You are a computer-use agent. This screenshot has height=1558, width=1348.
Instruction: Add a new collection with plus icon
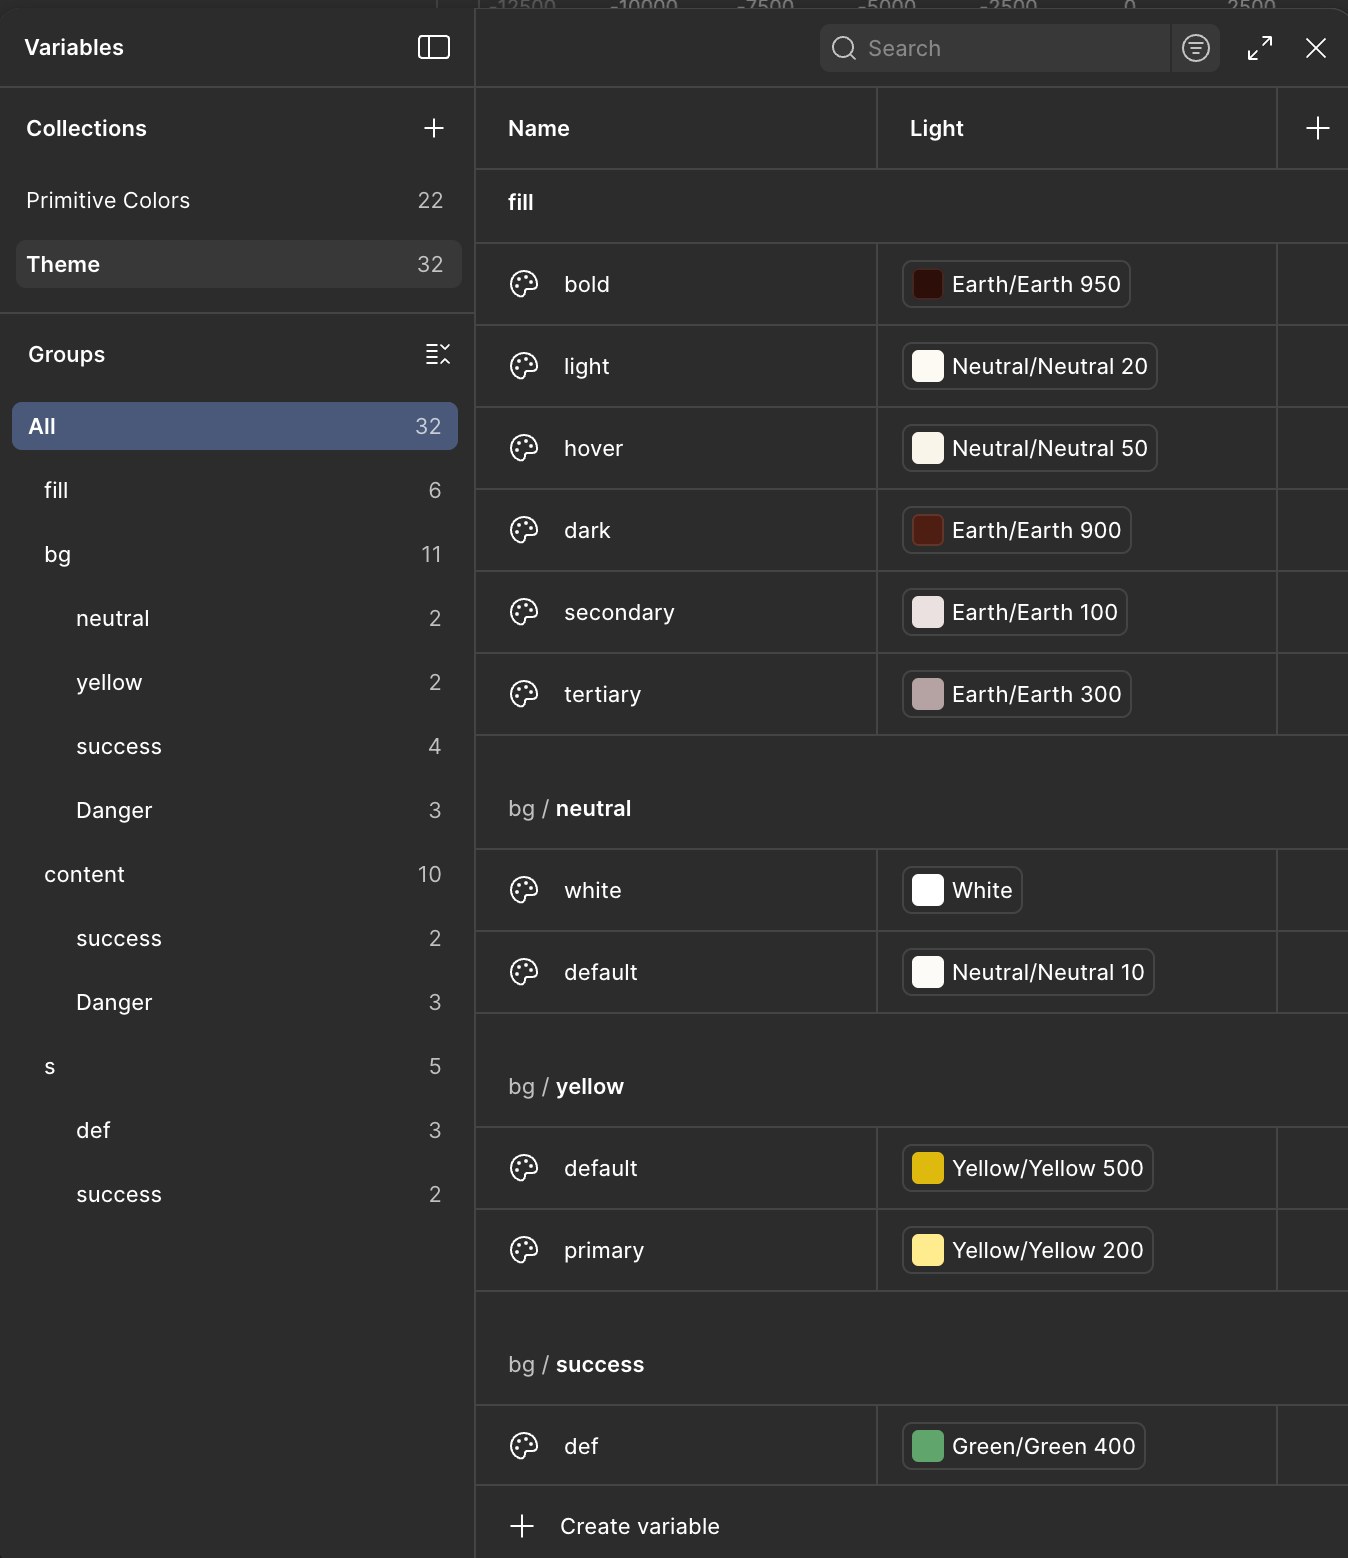coord(433,128)
